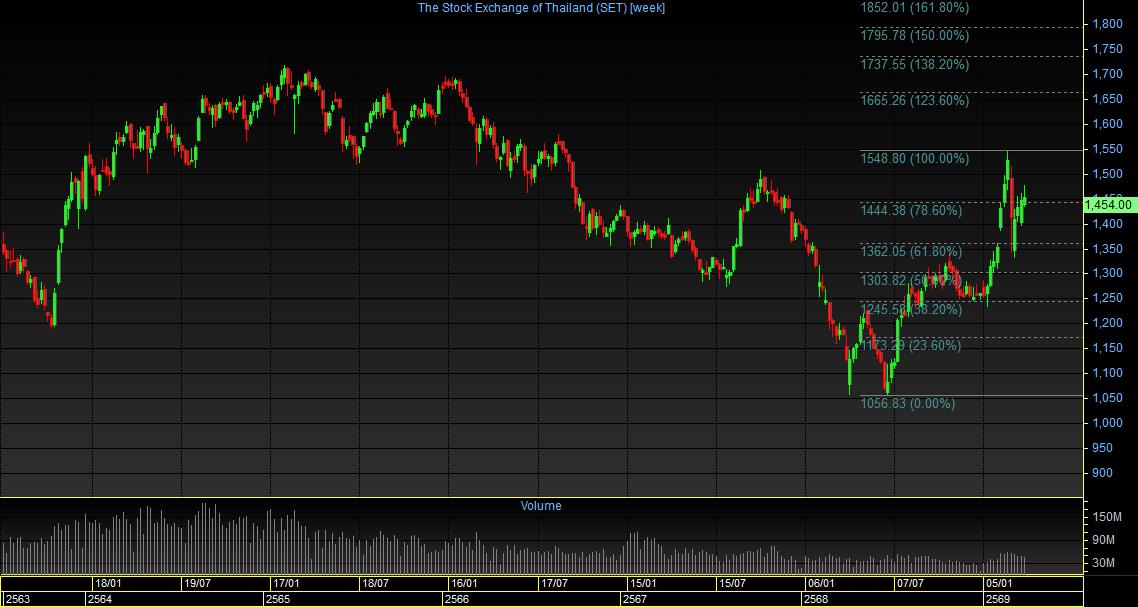Click the current price tag 1,454.00

tap(1108, 205)
